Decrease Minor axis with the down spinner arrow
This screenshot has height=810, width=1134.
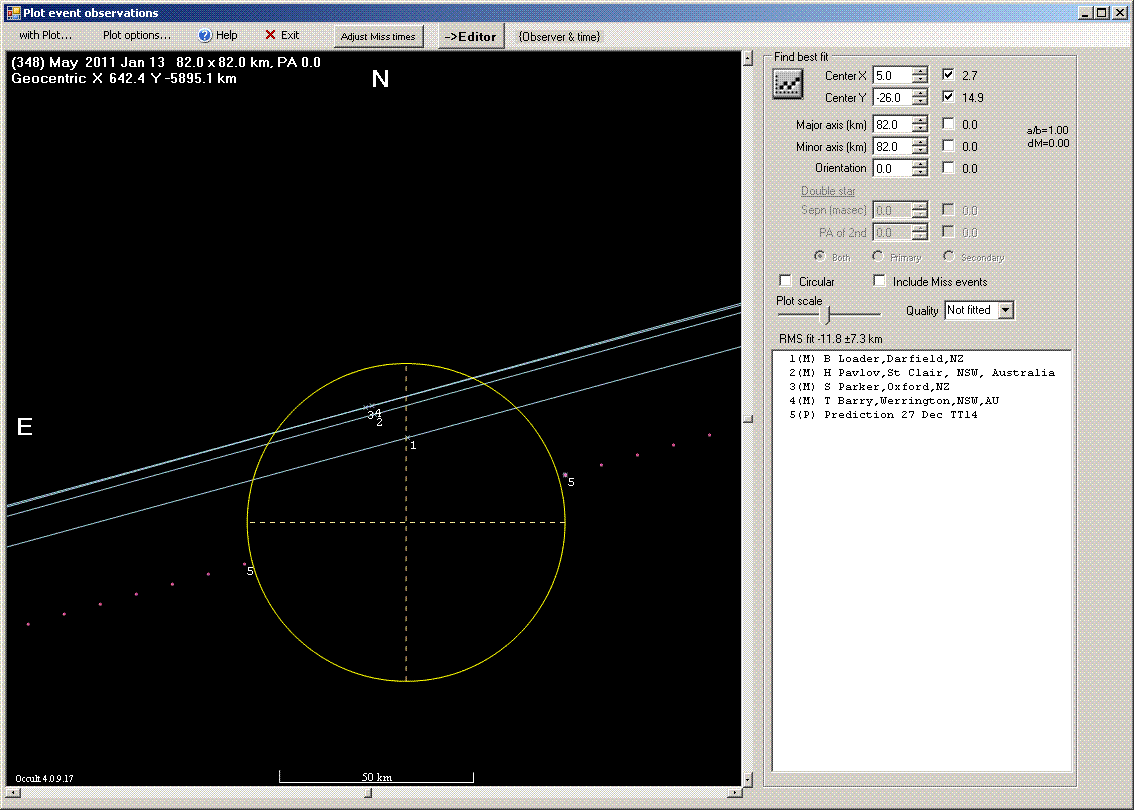919,150
